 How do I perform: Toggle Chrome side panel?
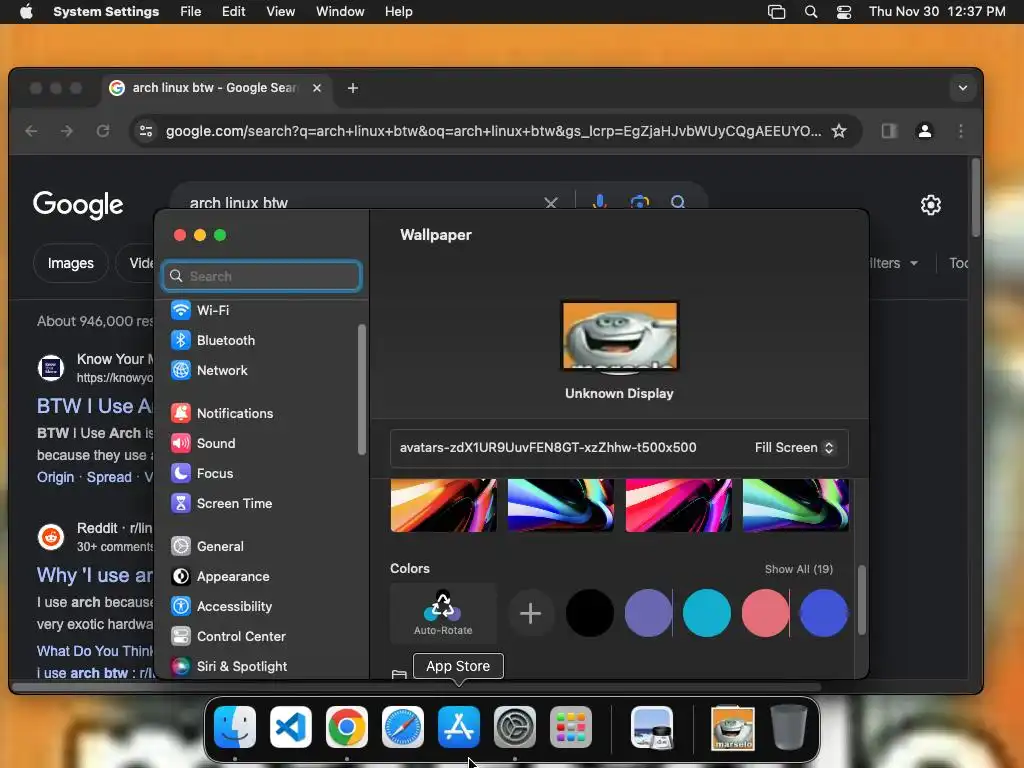tap(889, 131)
